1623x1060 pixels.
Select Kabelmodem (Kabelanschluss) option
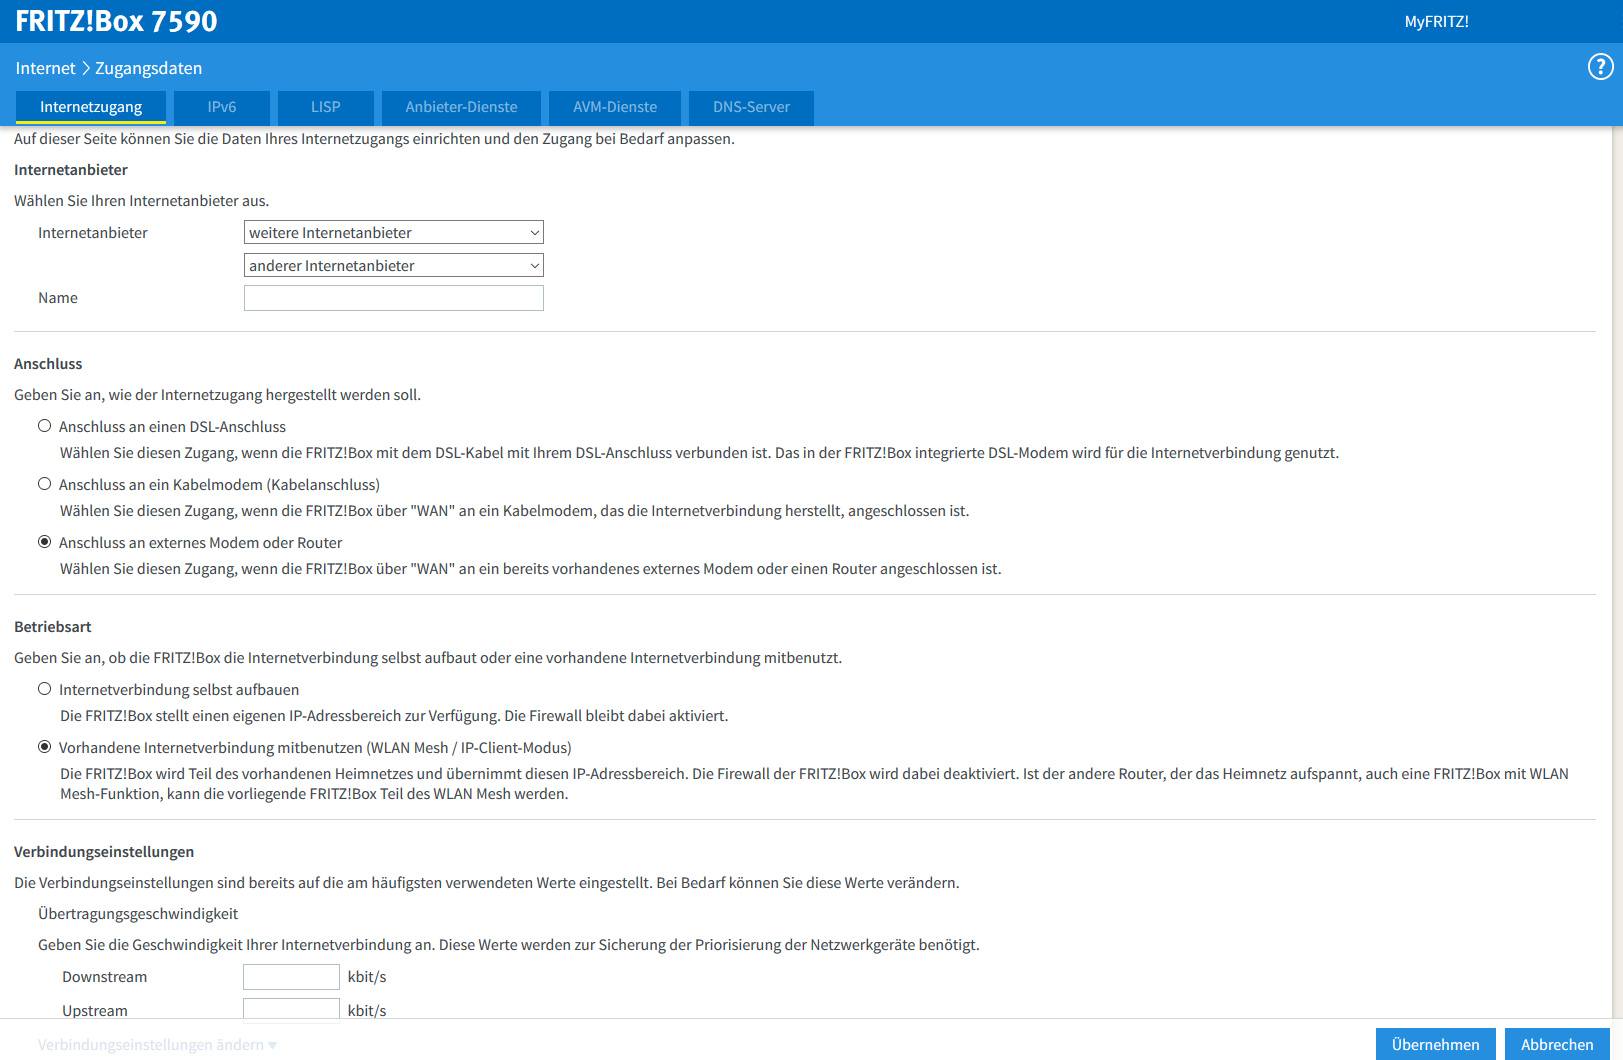[44, 484]
